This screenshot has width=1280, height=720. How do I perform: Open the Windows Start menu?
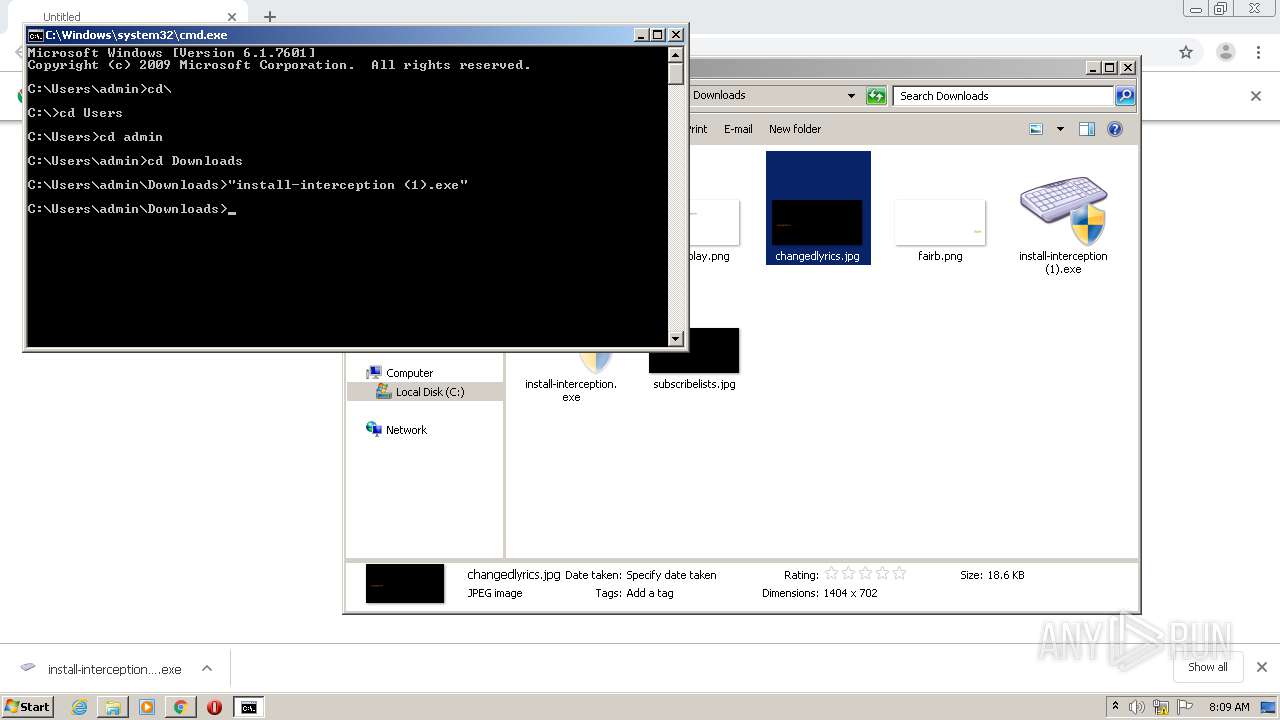tap(28, 706)
